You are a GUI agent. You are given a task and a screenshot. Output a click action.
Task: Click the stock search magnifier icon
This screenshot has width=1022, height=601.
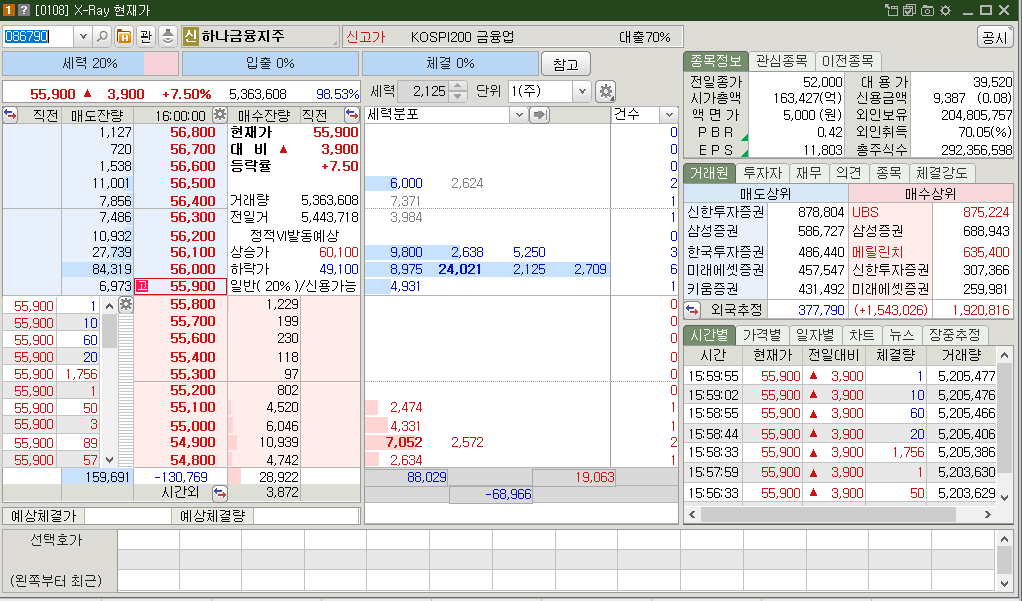pyautogui.click(x=102, y=37)
